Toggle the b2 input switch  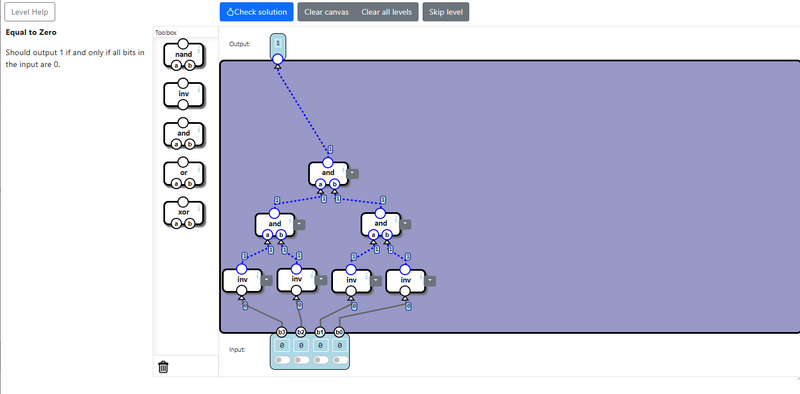(x=301, y=360)
